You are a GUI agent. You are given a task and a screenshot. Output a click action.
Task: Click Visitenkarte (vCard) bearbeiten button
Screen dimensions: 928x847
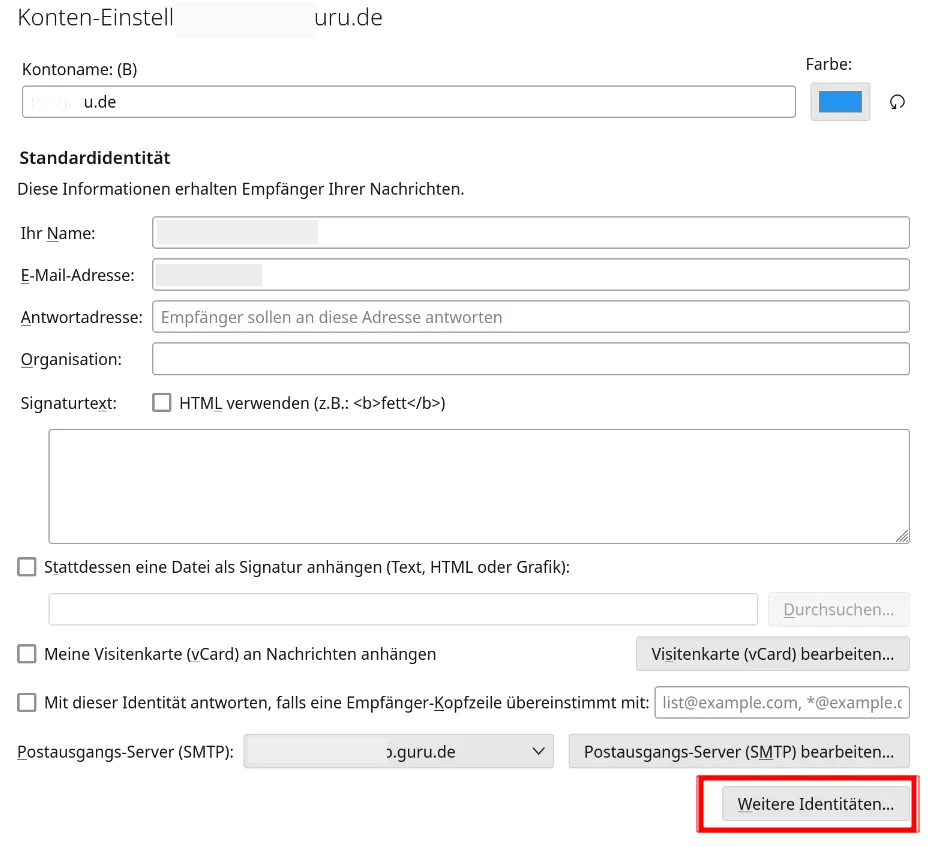[x=772, y=653]
